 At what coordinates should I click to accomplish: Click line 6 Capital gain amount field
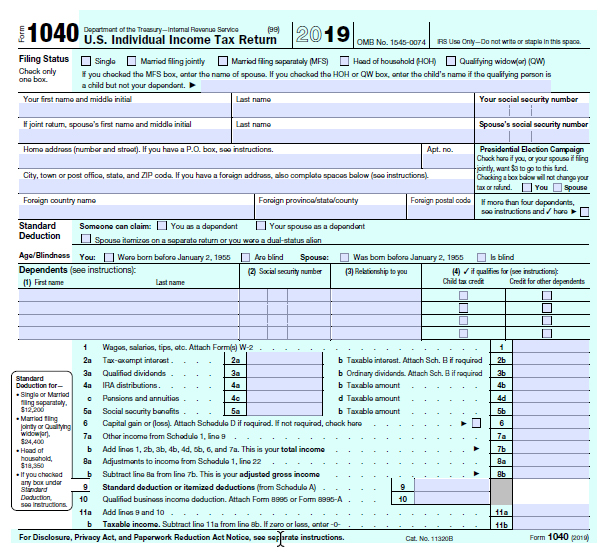551,423
